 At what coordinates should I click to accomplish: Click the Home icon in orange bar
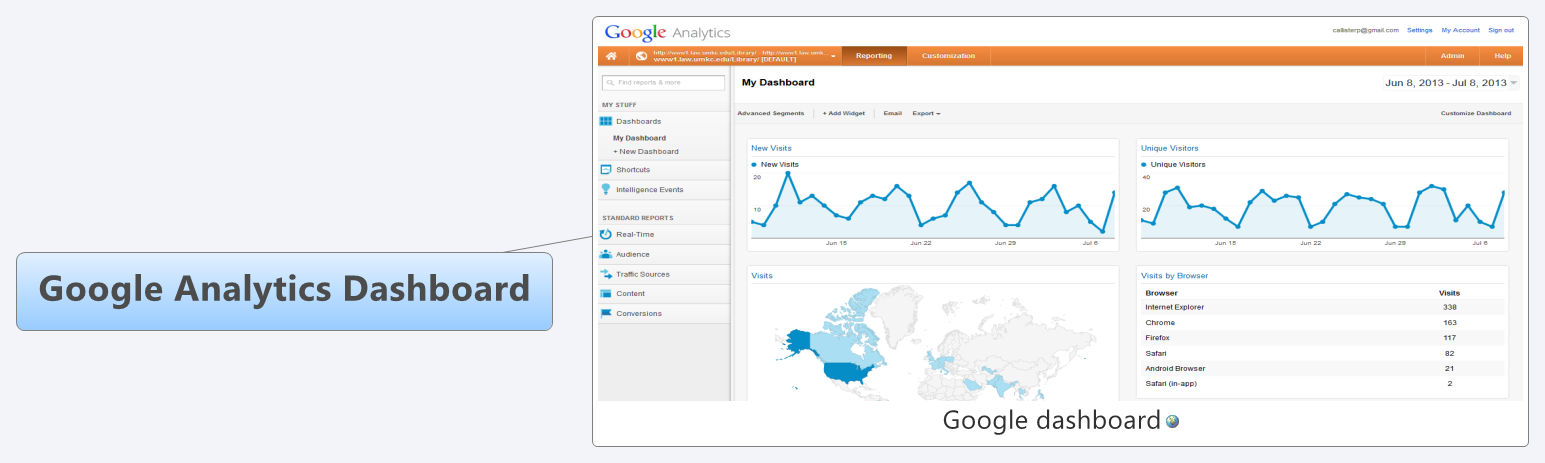611,56
